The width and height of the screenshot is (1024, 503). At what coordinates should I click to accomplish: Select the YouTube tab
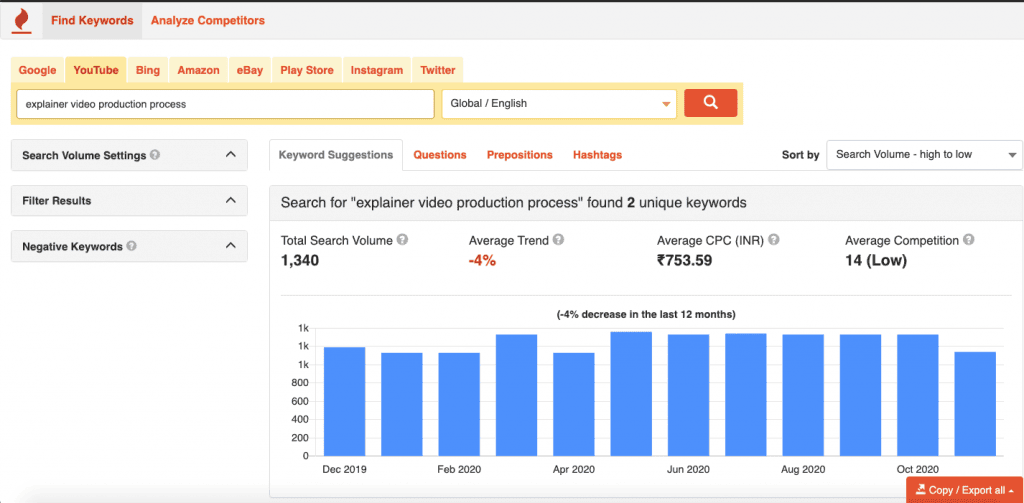96,70
